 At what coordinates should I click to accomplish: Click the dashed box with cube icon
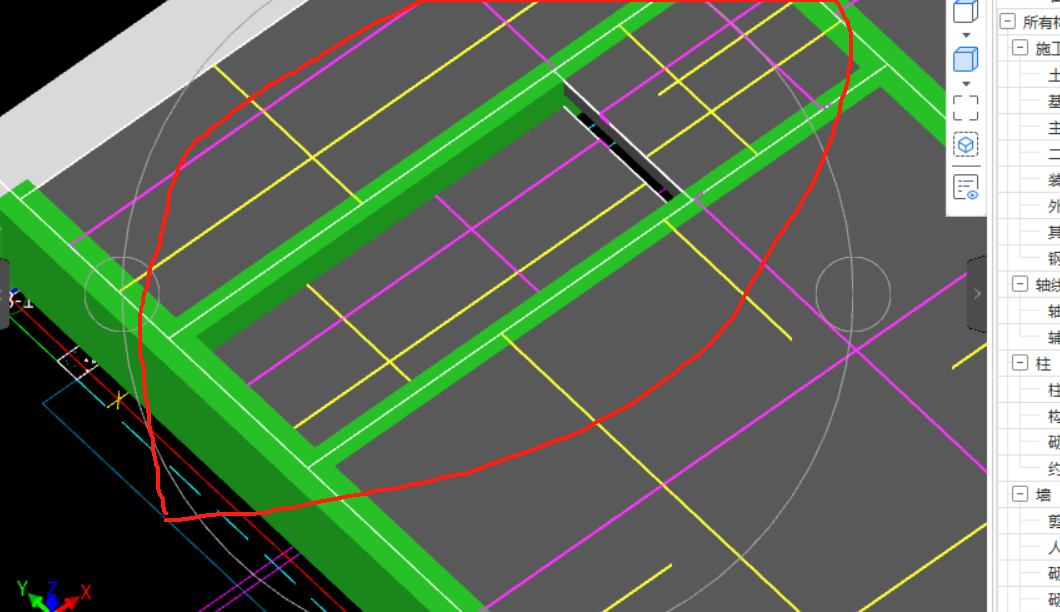pos(965,145)
